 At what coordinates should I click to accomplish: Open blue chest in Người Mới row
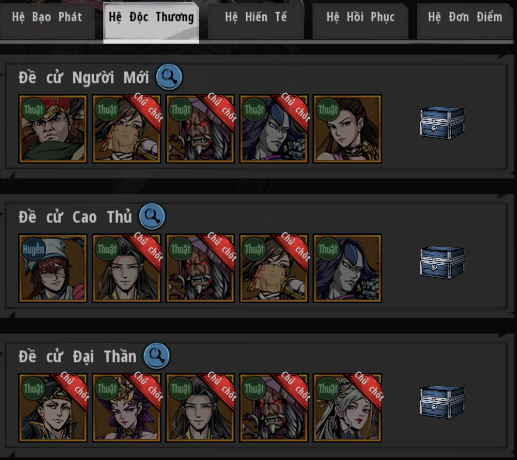(442, 123)
